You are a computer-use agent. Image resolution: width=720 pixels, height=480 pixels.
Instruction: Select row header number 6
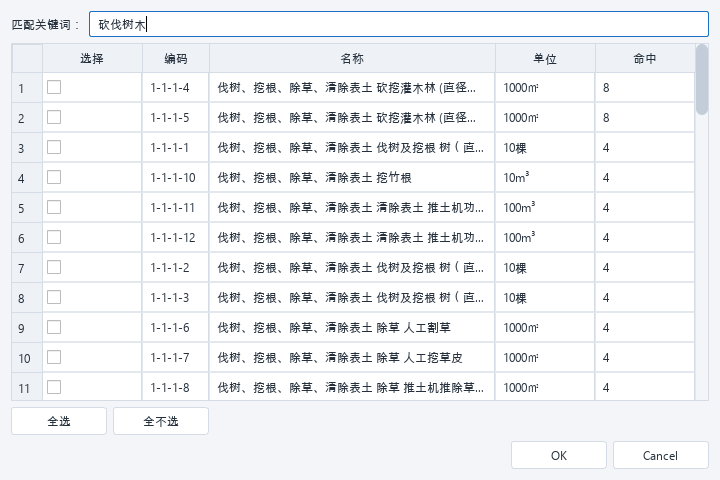point(27,237)
